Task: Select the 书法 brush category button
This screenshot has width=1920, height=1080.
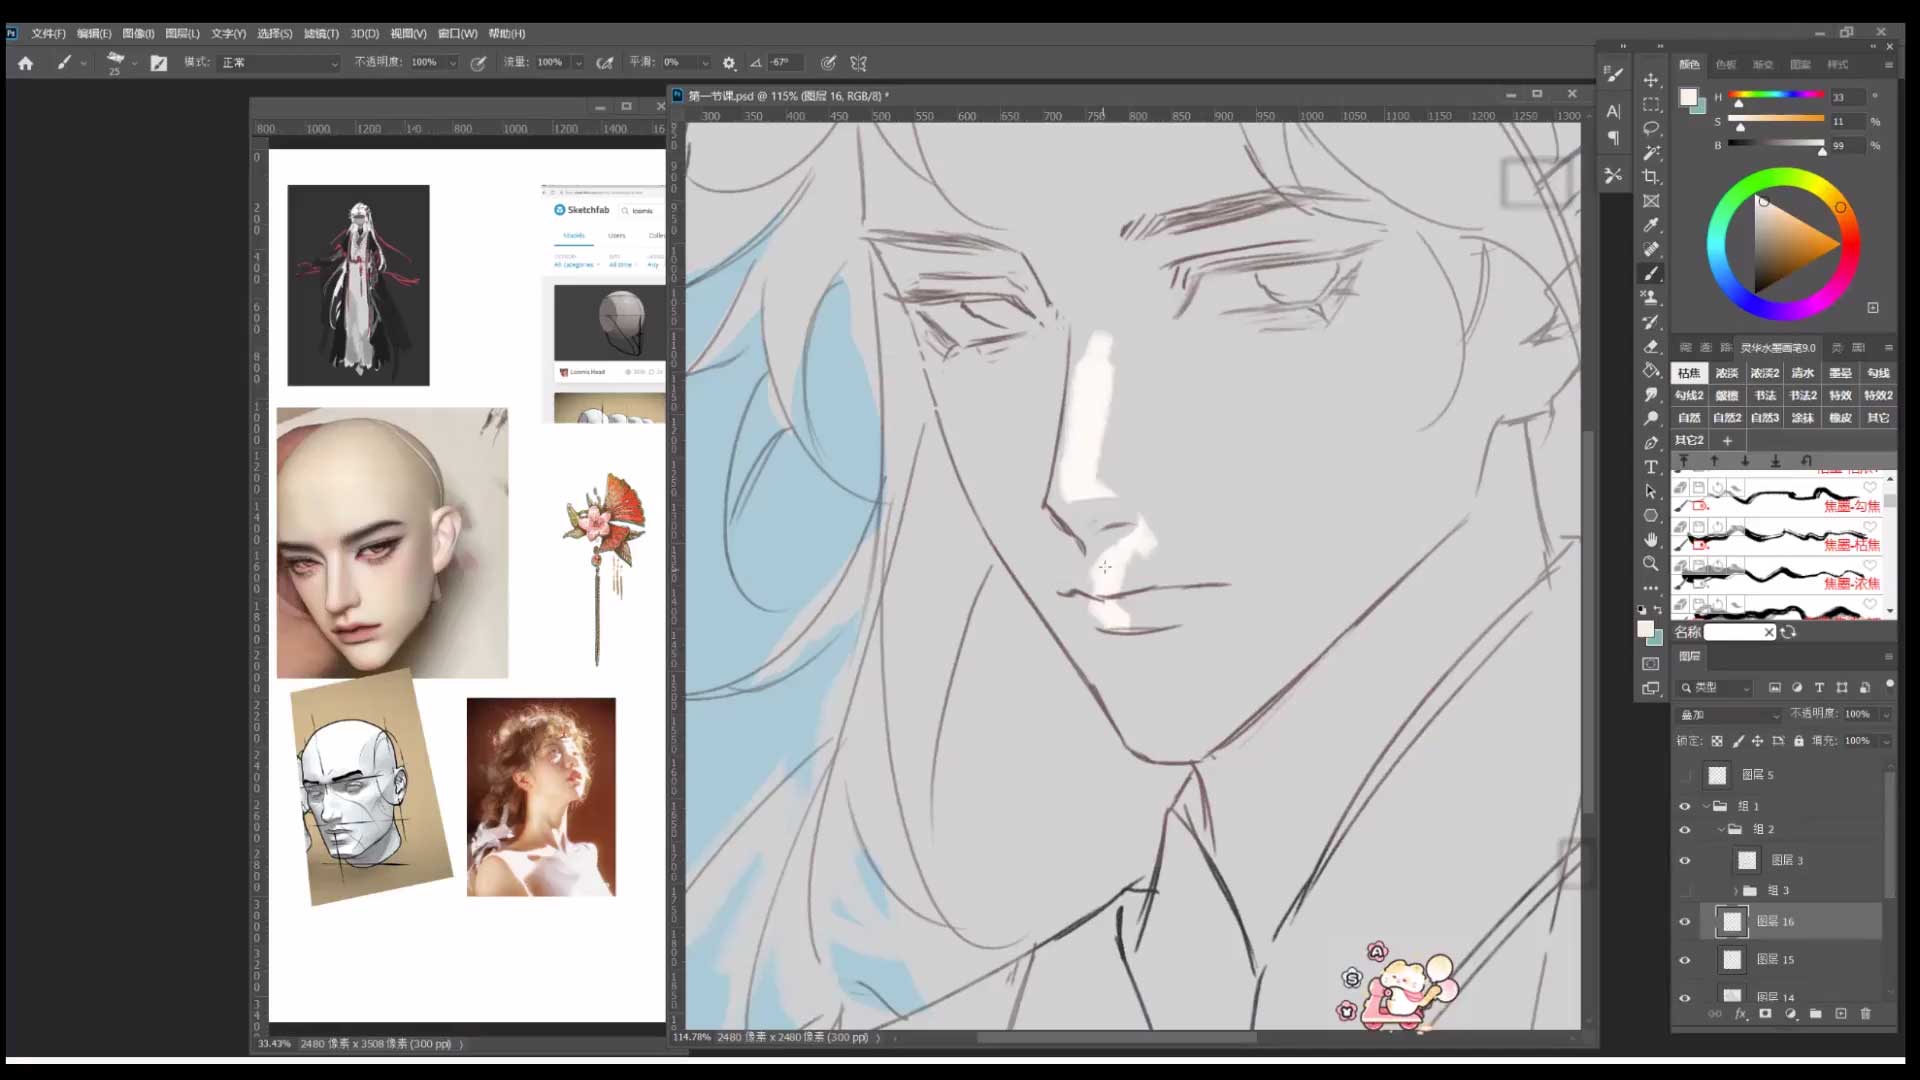Action: [1765, 395]
